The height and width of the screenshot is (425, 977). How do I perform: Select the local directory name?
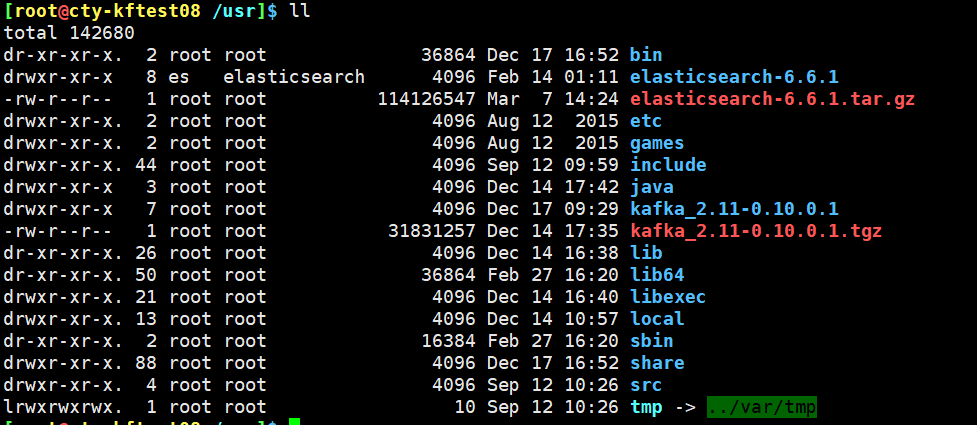click(x=657, y=319)
